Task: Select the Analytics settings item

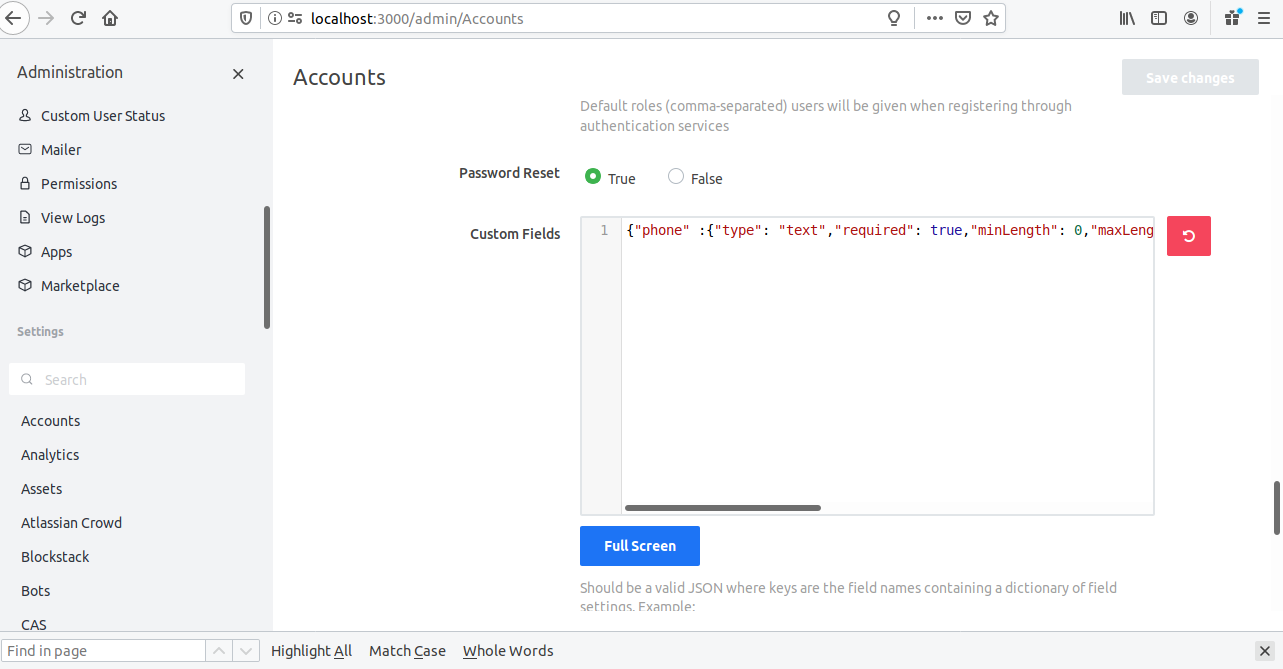Action: pos(50,455)
